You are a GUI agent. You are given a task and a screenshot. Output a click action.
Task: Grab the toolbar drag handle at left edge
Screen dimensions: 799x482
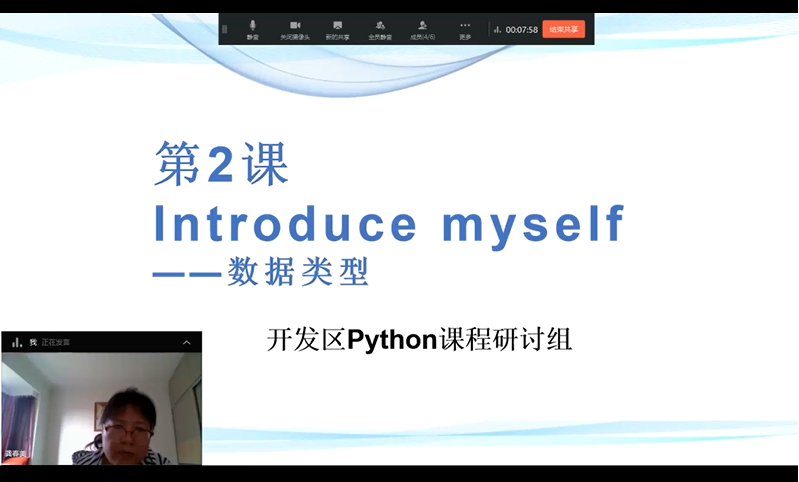pyautogui.click(x=225, y=29)
